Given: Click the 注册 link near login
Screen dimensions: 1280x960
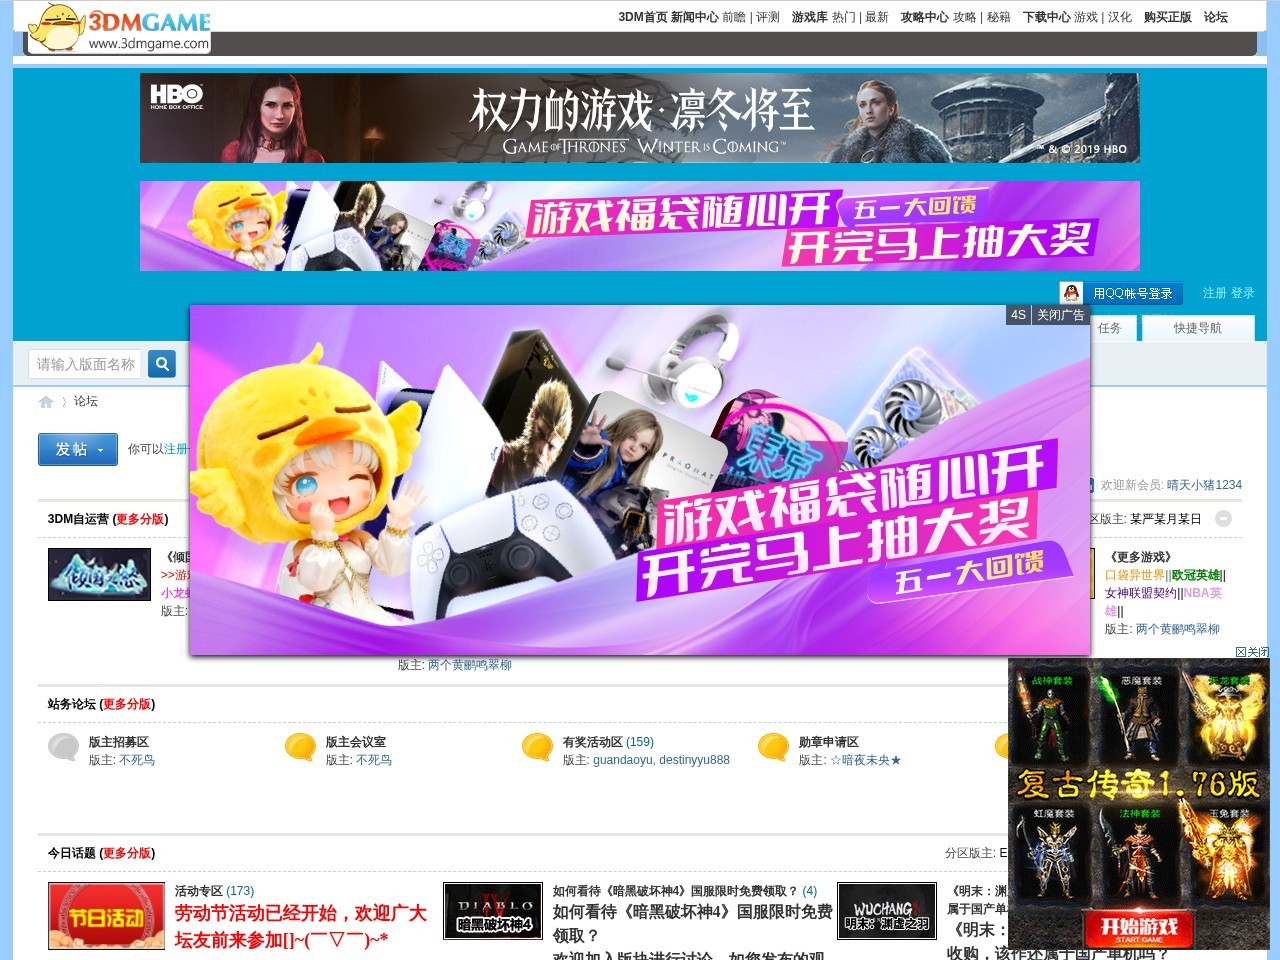Looking at the screenshot, I should tap(1214, 293).
